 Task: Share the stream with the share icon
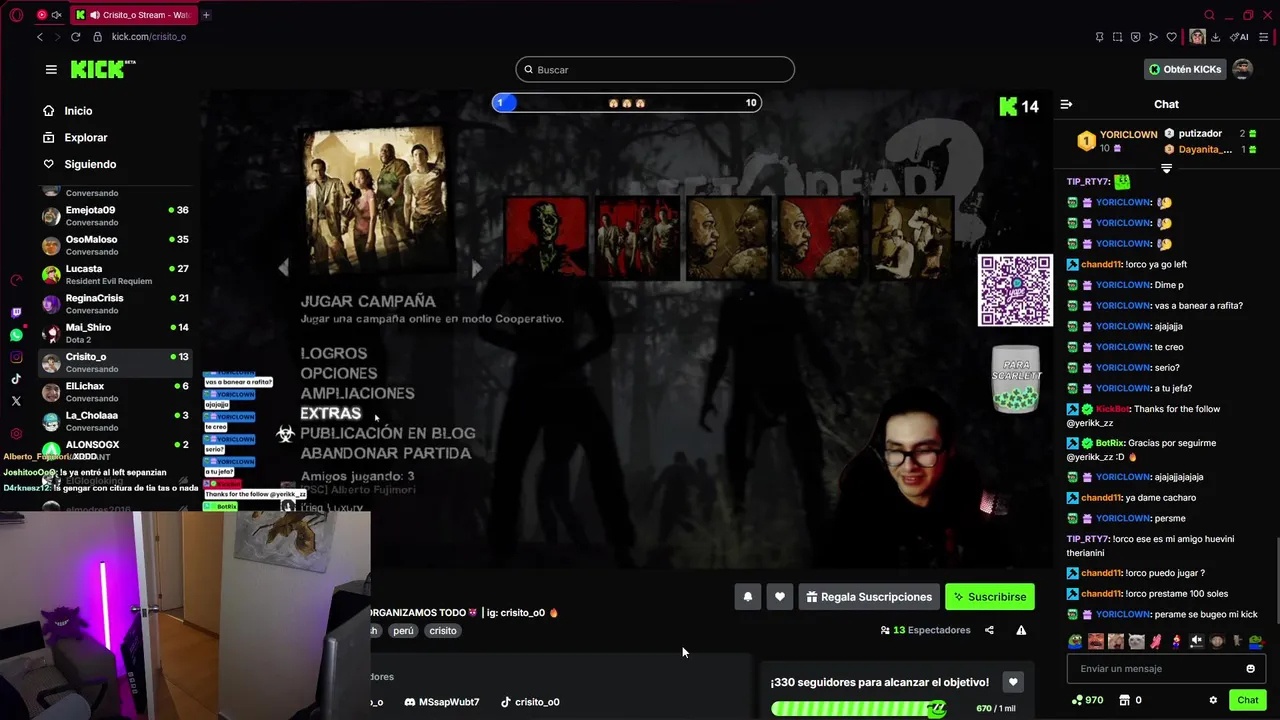pyautogui.click(x=989, y=630)
